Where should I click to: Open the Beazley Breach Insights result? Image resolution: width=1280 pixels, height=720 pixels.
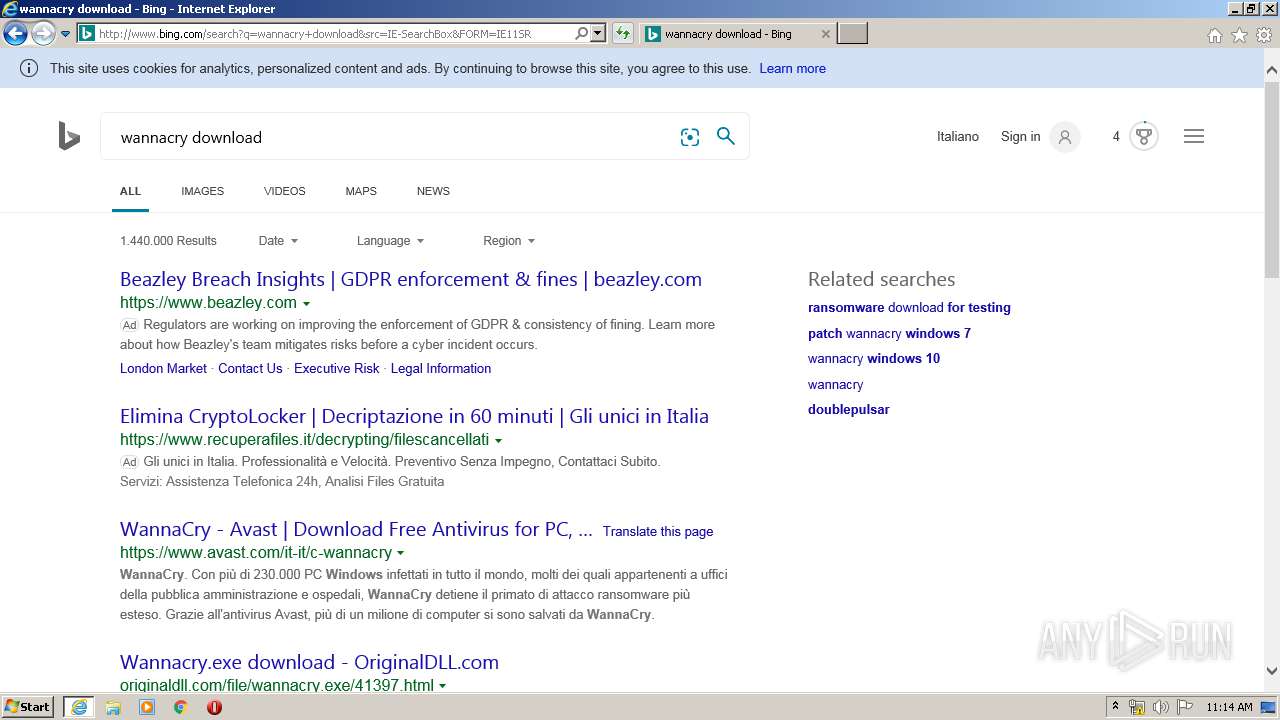click(x=411, y=279)
